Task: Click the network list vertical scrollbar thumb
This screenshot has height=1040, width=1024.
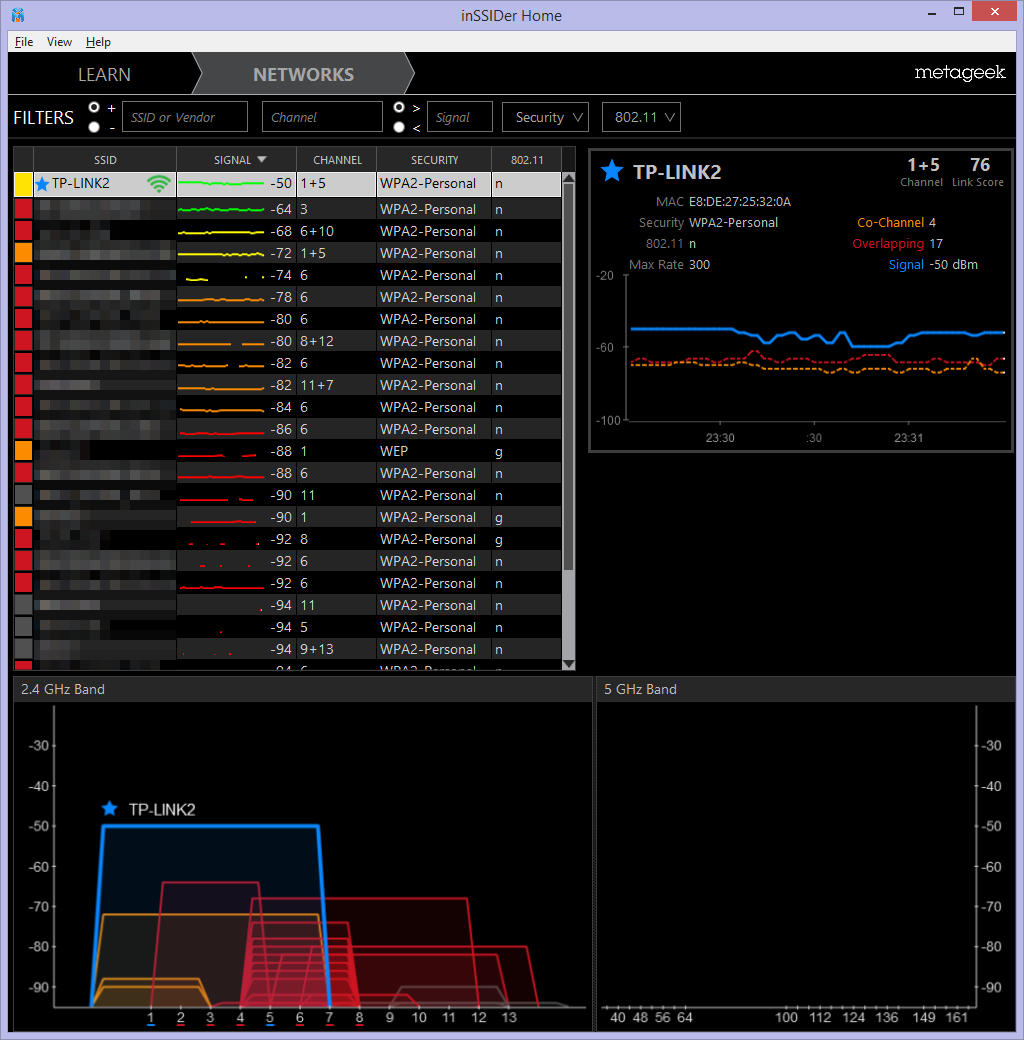Action: (568, 377)
